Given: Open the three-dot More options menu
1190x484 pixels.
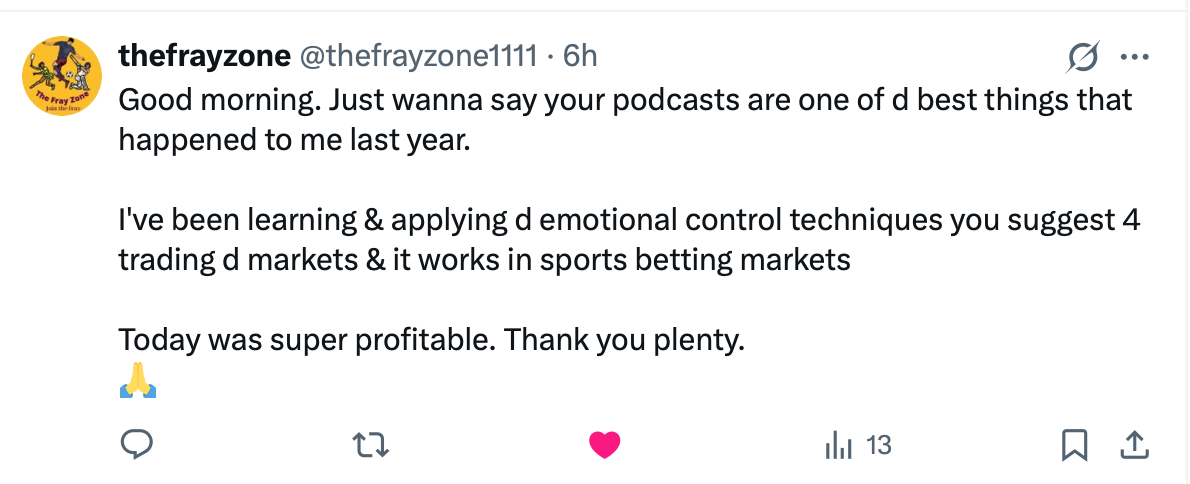Looking at the screenshot, I should (1135, 56).
